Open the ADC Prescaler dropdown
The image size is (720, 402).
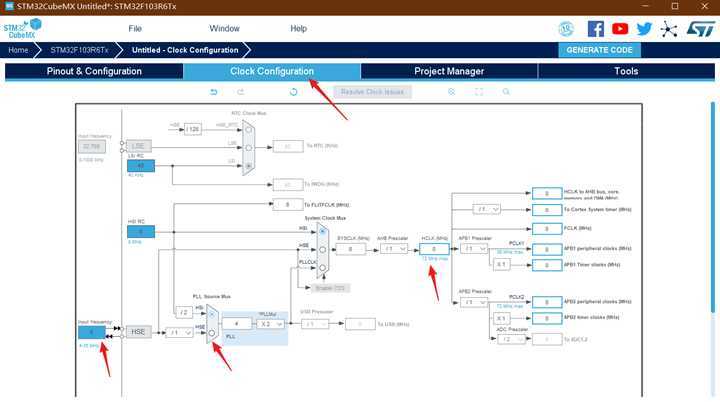pyautogui.click(x=512, y=339)
